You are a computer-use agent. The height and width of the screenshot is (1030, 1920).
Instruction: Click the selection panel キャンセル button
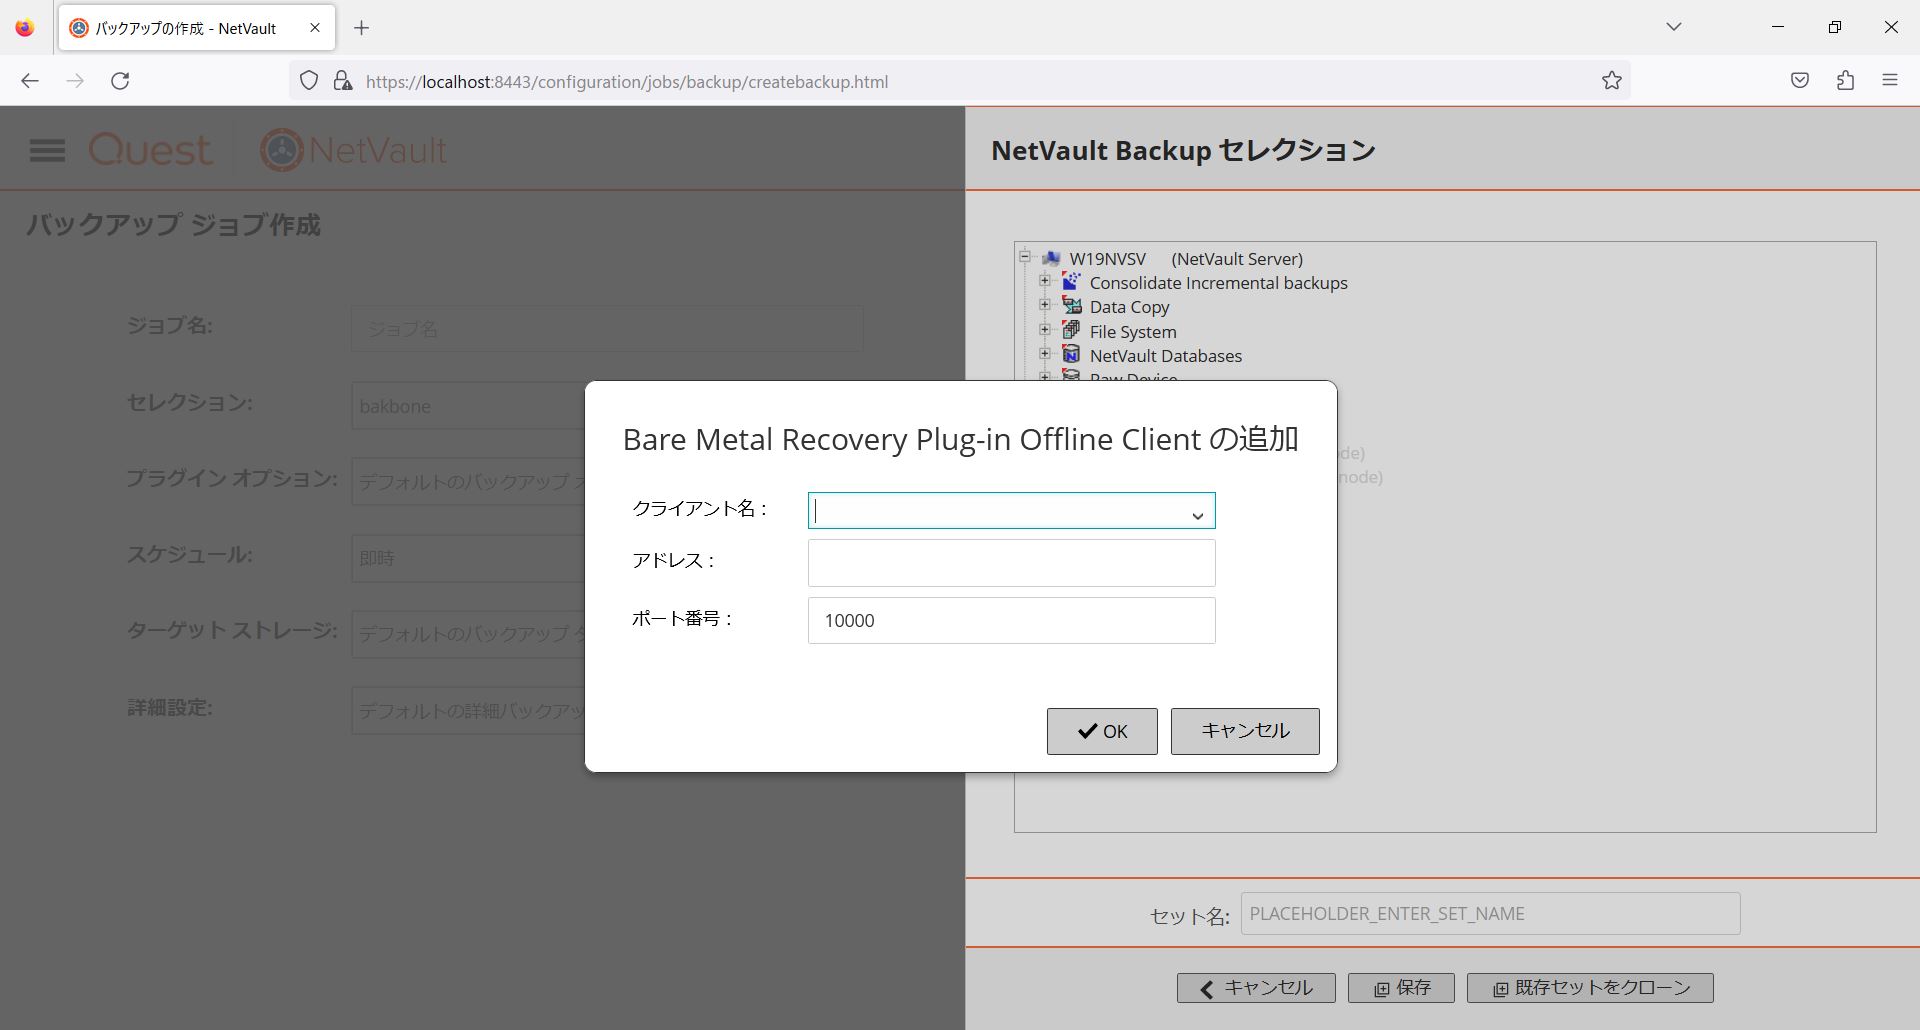[x=1256, y=988]
